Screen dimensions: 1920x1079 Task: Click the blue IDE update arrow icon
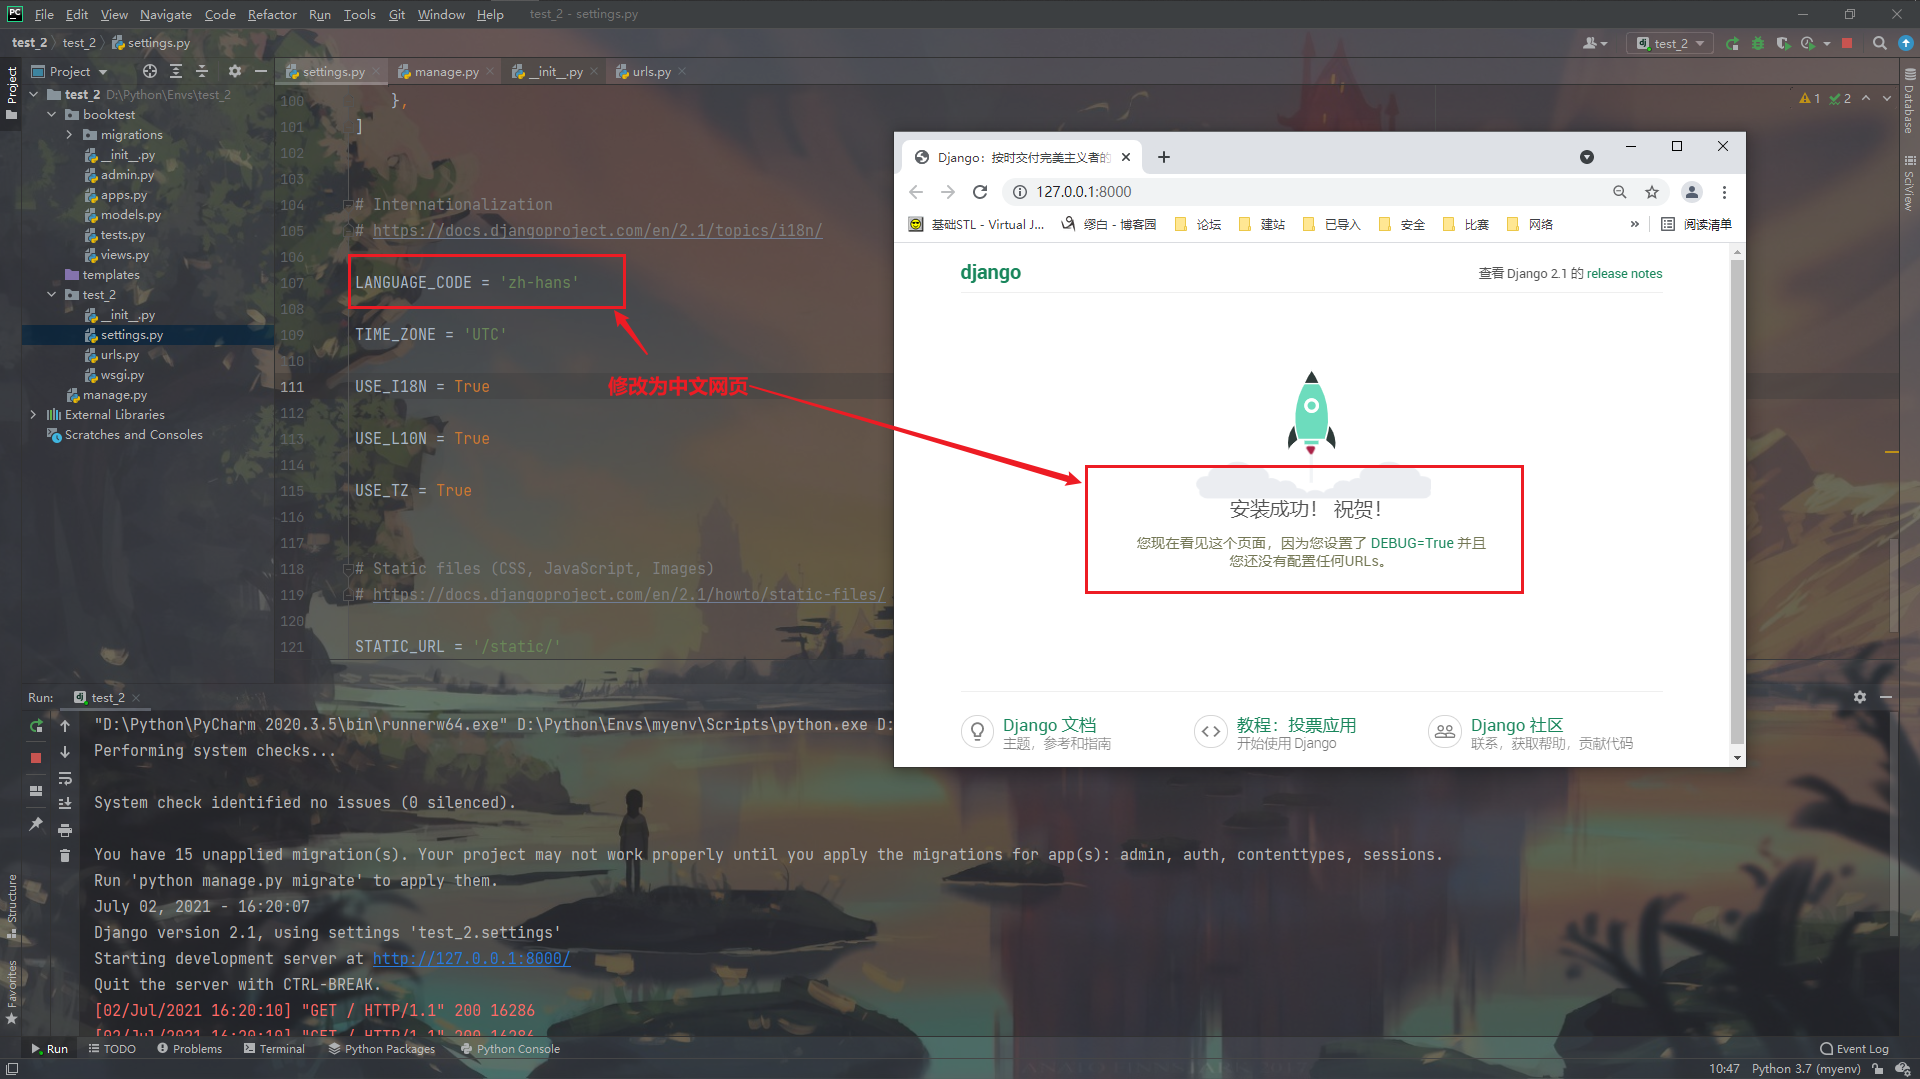click(x=1906, y=43)
